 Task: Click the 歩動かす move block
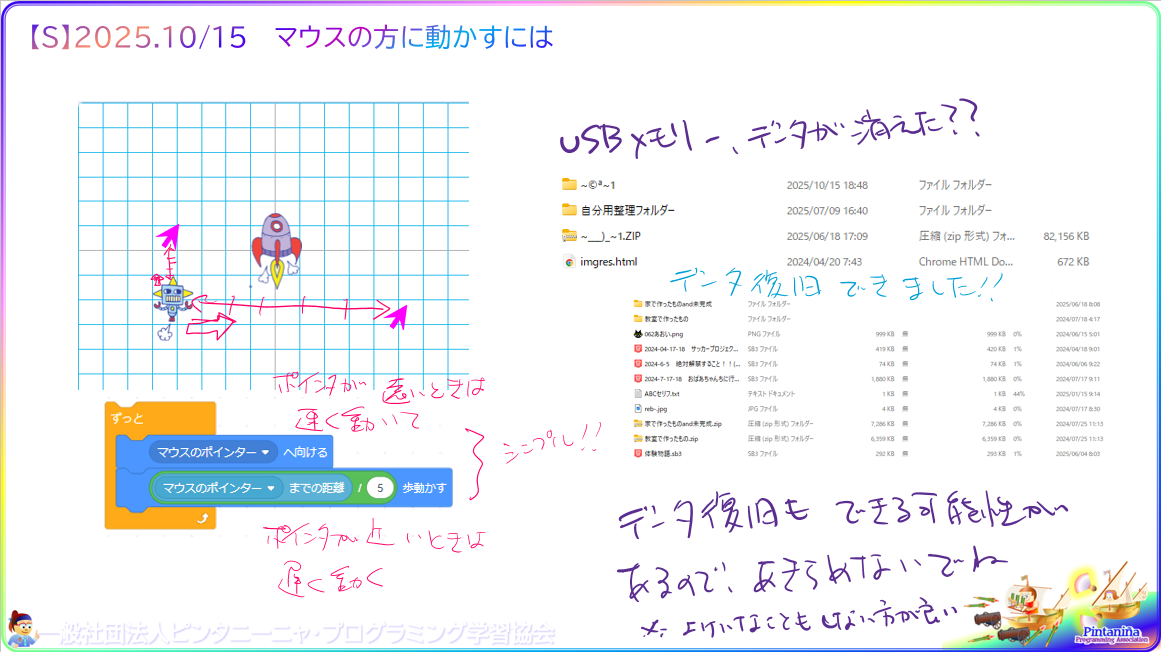pos(425,488)
